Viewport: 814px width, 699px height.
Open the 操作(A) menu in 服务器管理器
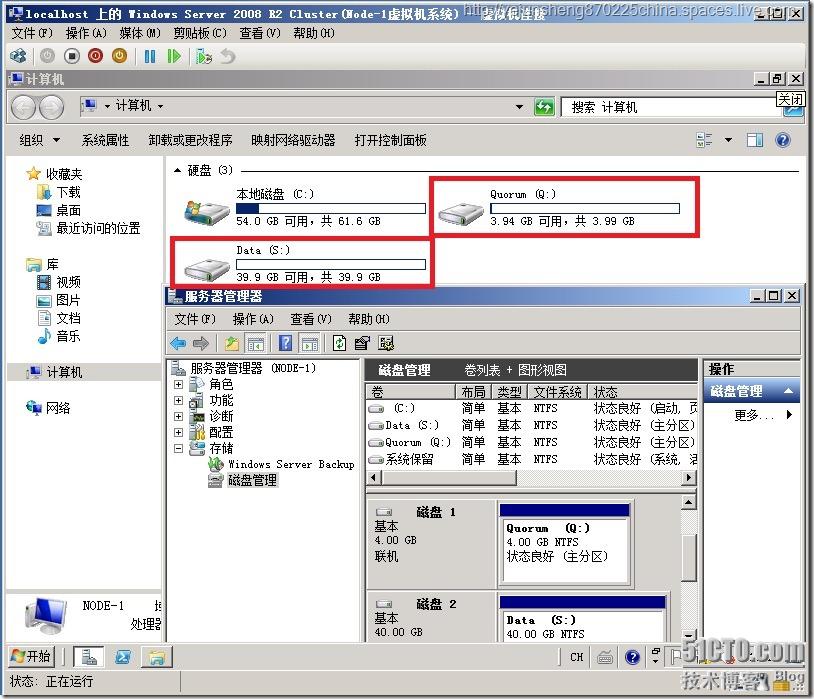[253, 319]
